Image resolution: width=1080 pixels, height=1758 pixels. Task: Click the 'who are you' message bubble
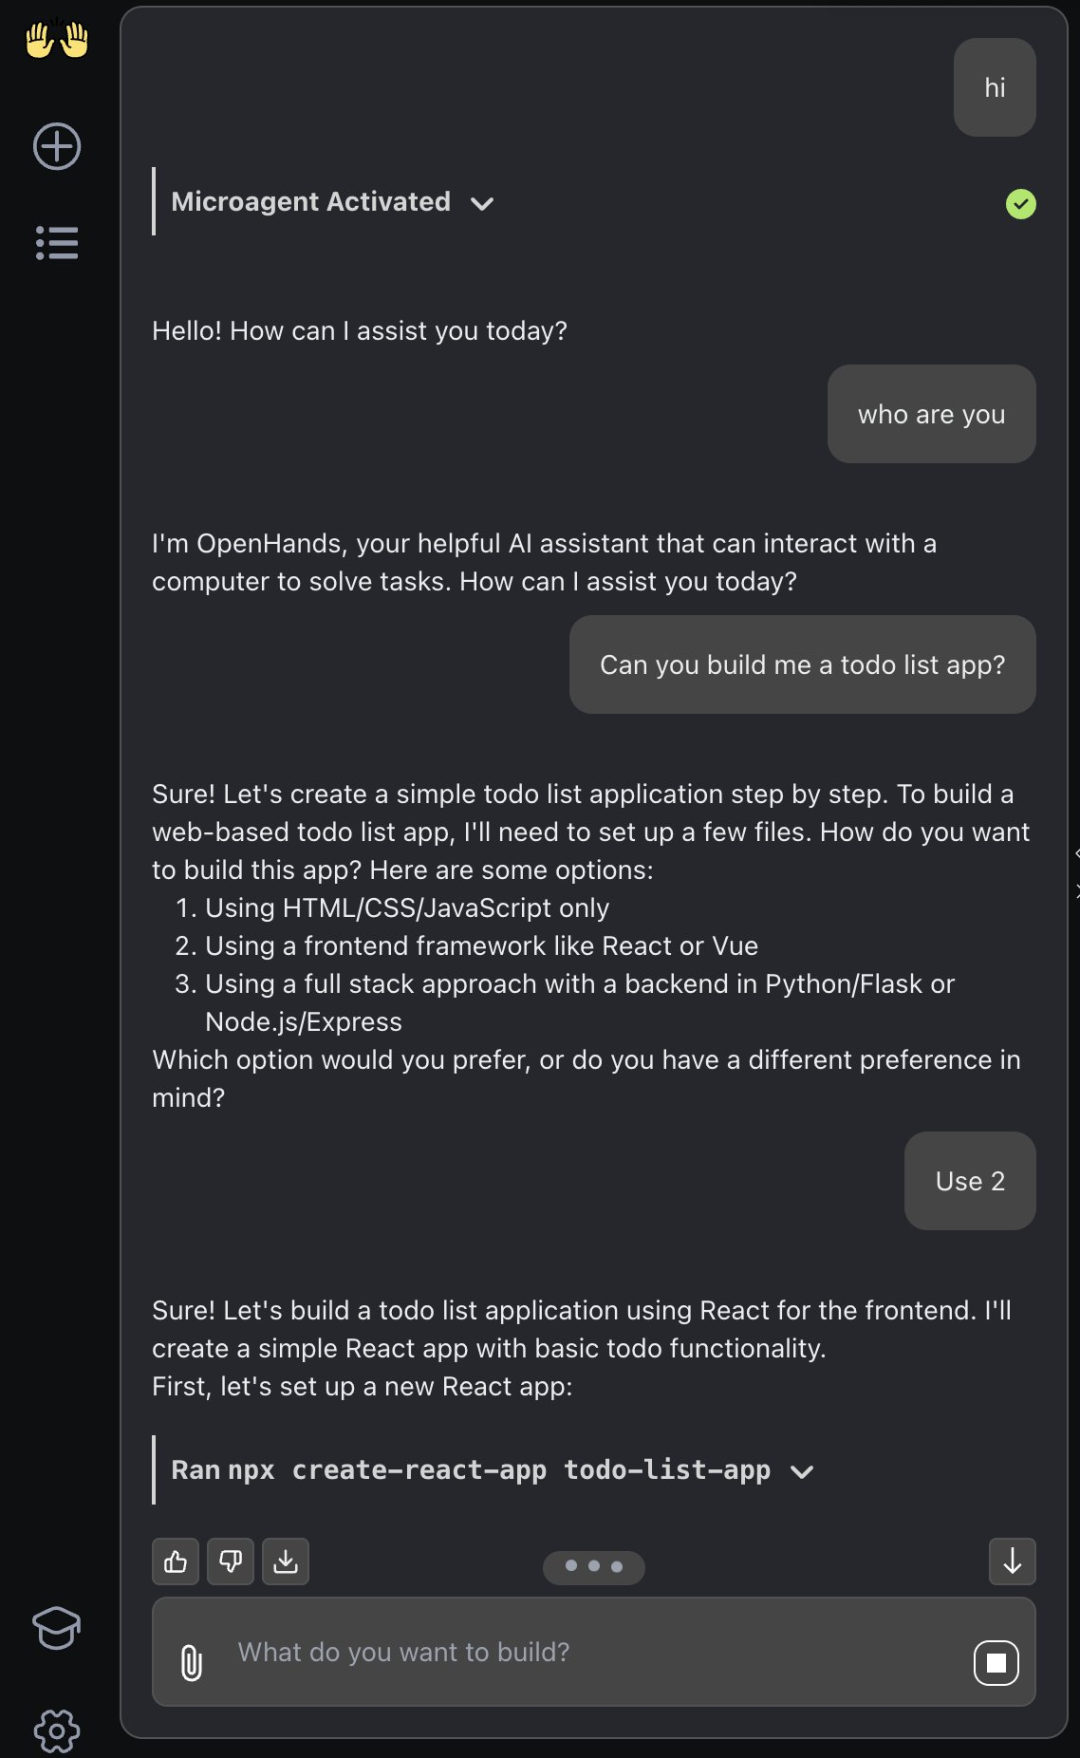pyautogui.click(x=932, y=414)
